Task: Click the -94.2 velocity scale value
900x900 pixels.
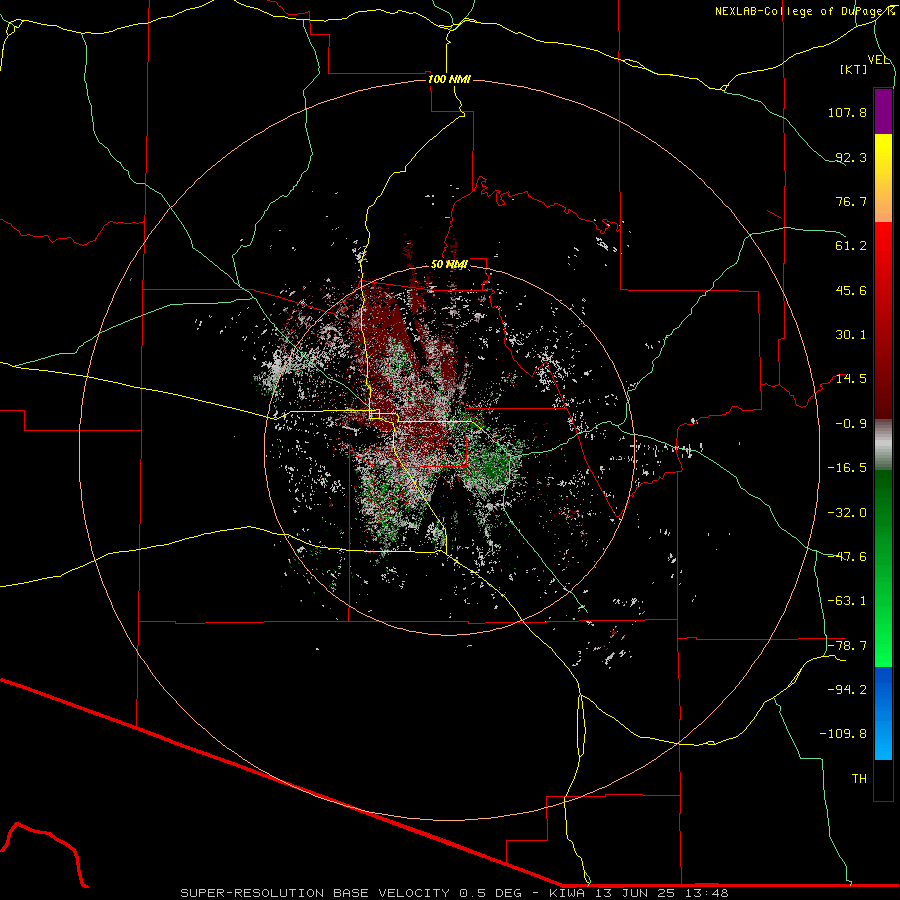Action: (x=847, y=690)
